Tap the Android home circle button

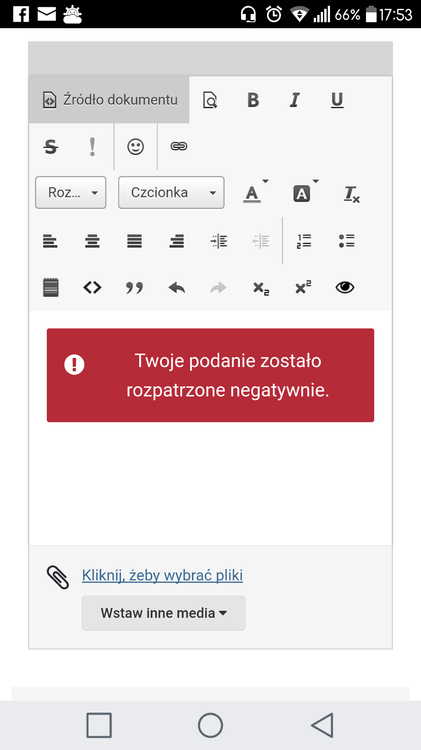210,725
